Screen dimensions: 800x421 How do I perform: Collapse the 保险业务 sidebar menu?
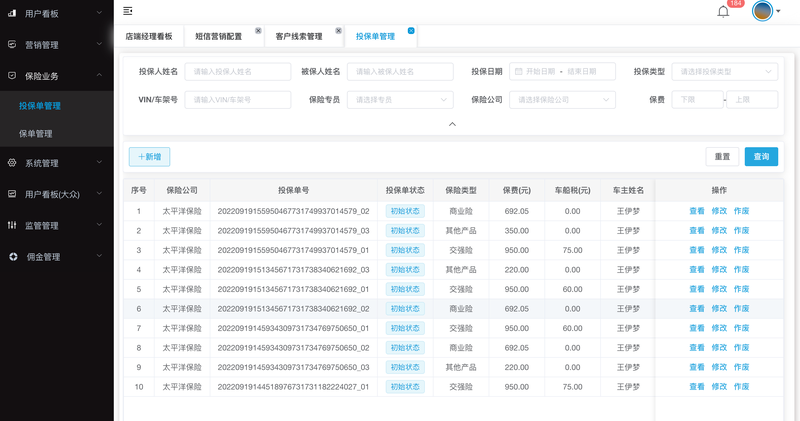99,75
